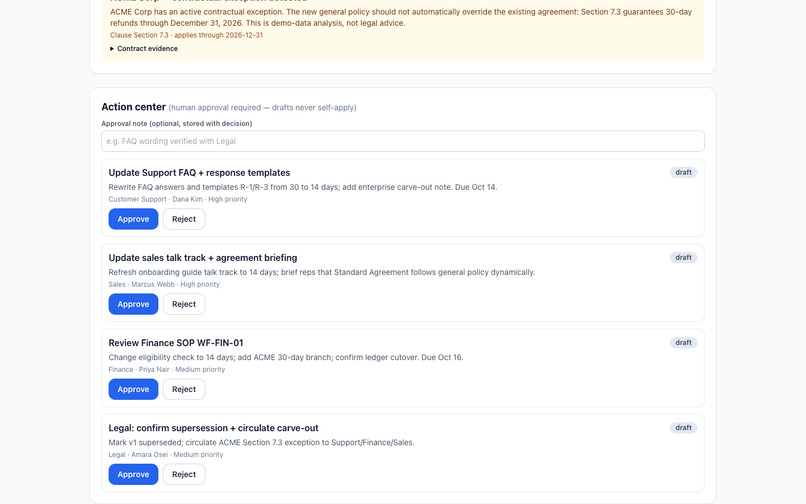Viewport: 806px width, 504px height.
Task: Expand the Contract evidence disclosure
Action: pos(144,48)
